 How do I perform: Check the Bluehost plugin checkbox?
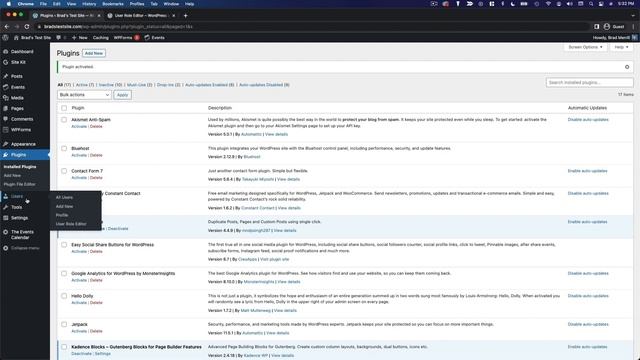(x=64, y=149)
